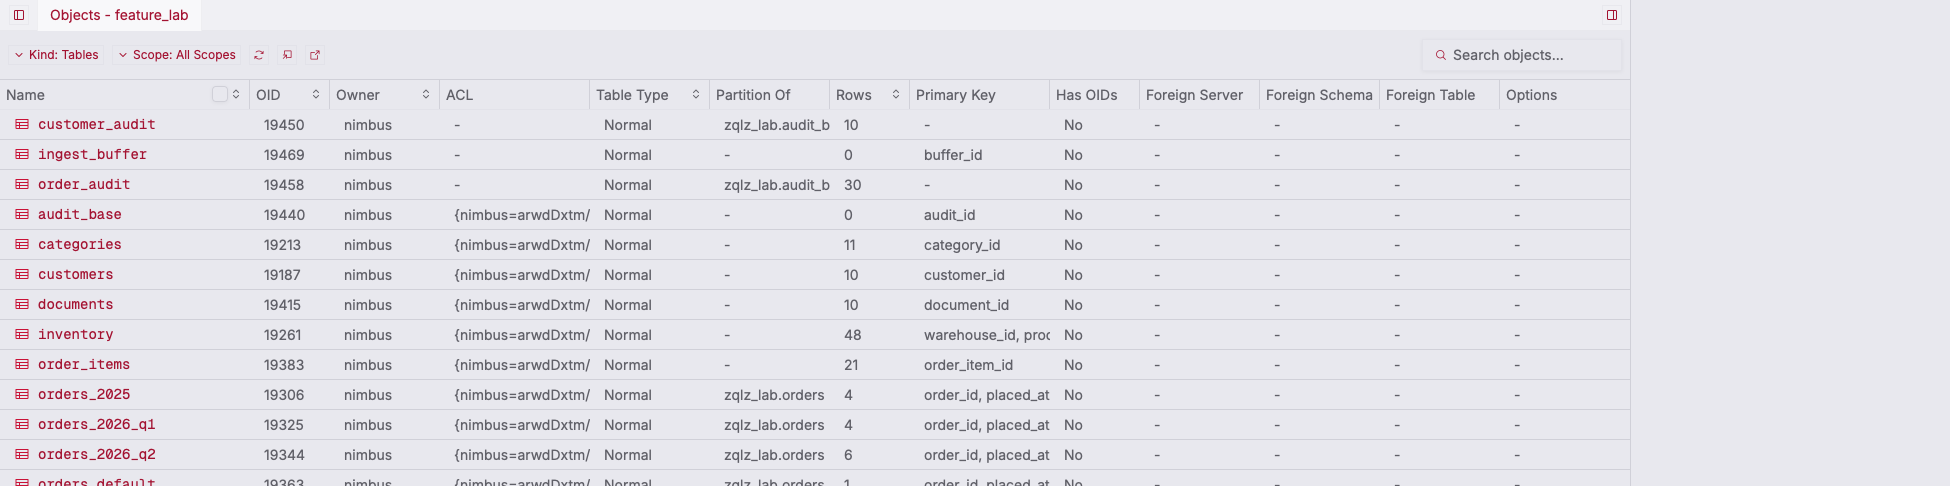This screenshot has height=486, width=1950.
Task: Click the Primary Key column header
Action: pos(980,95)
